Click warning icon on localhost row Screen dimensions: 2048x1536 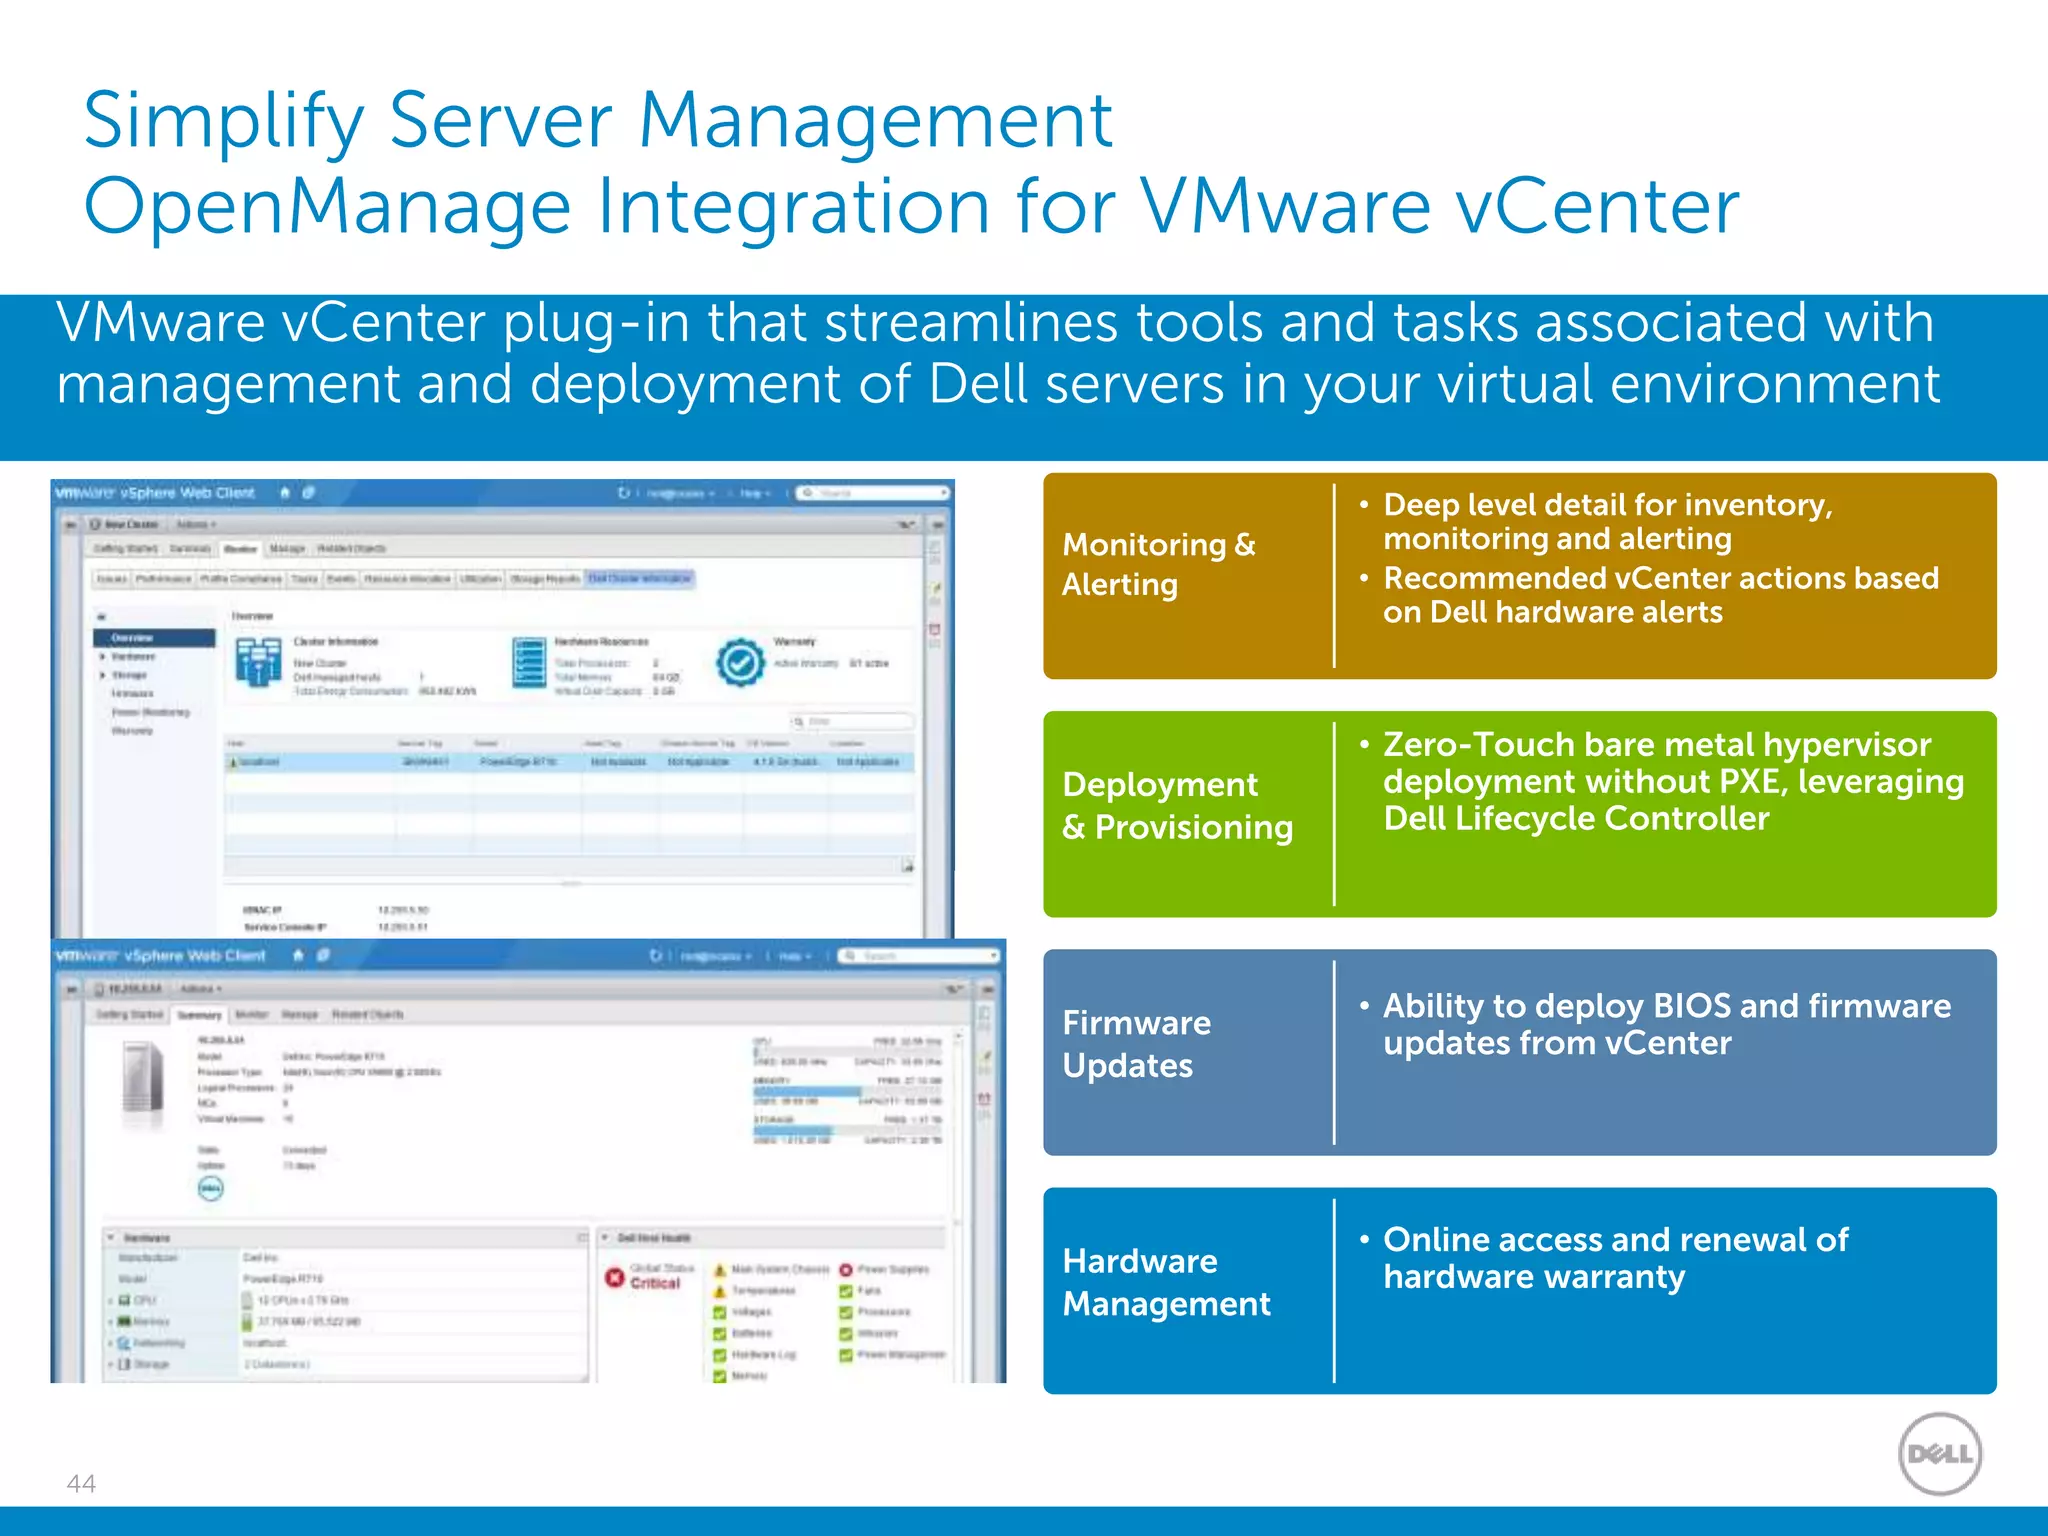point(234,762)
